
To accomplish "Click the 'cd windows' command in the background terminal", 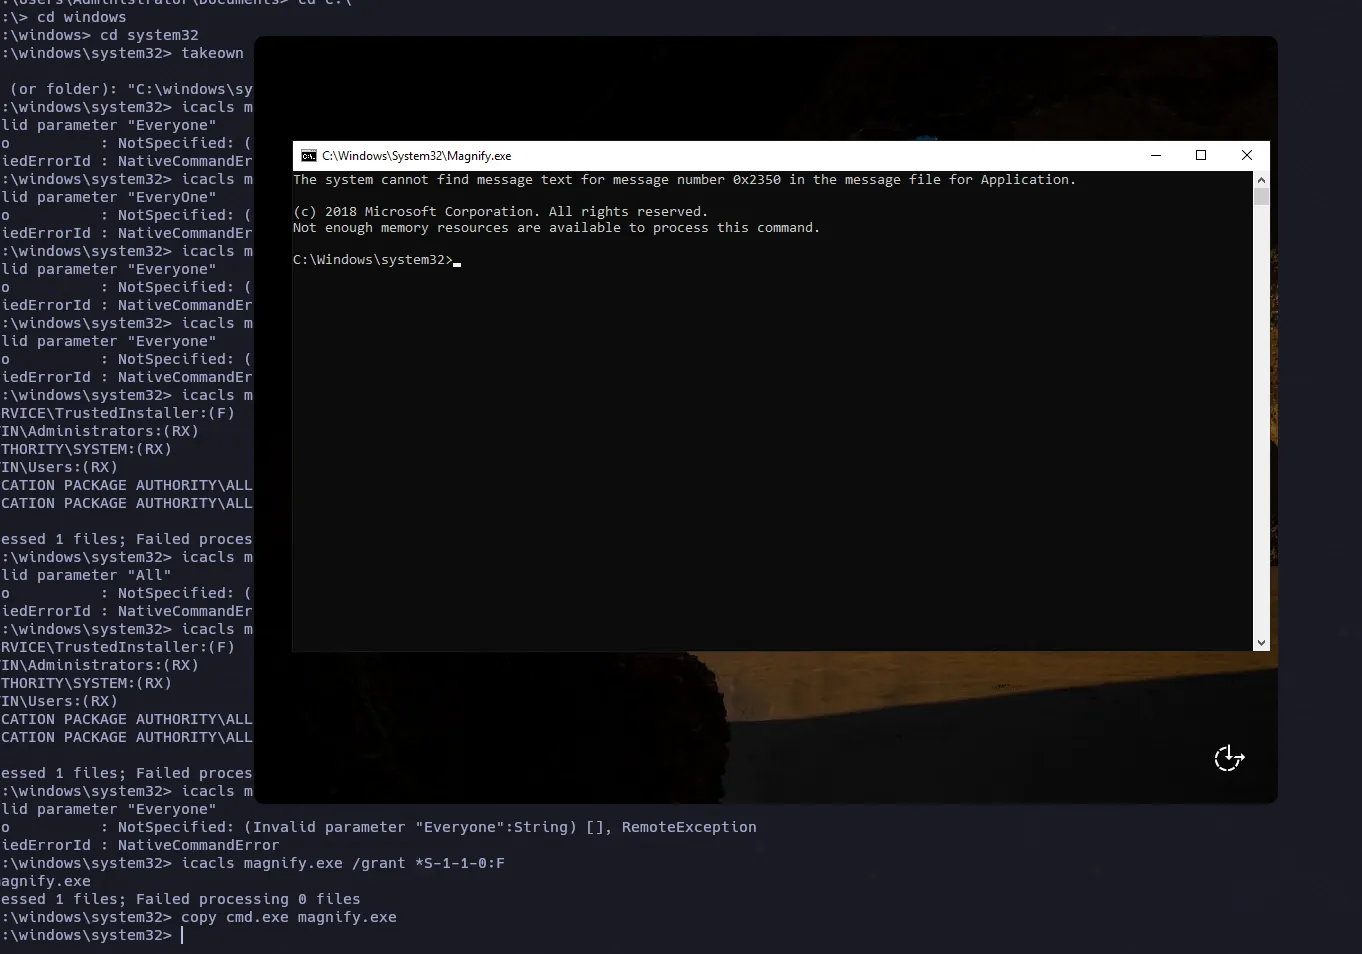I will coord(82,17).
